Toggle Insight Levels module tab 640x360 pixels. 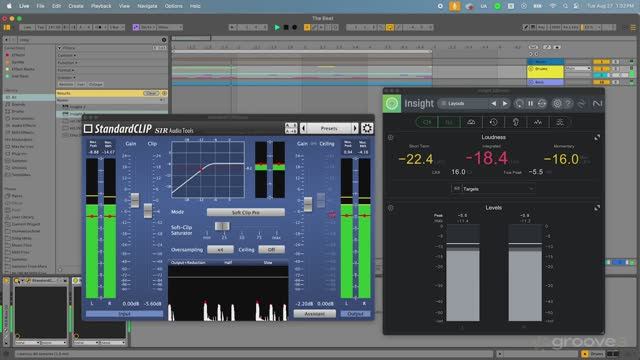point(449,122)
